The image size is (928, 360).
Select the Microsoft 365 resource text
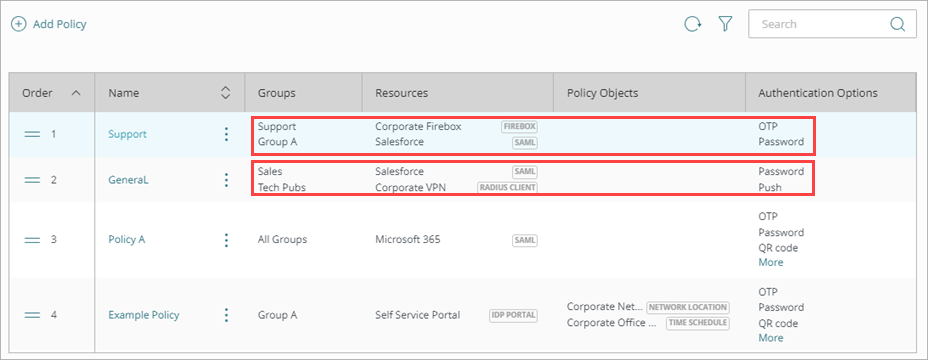coord(408,240)
